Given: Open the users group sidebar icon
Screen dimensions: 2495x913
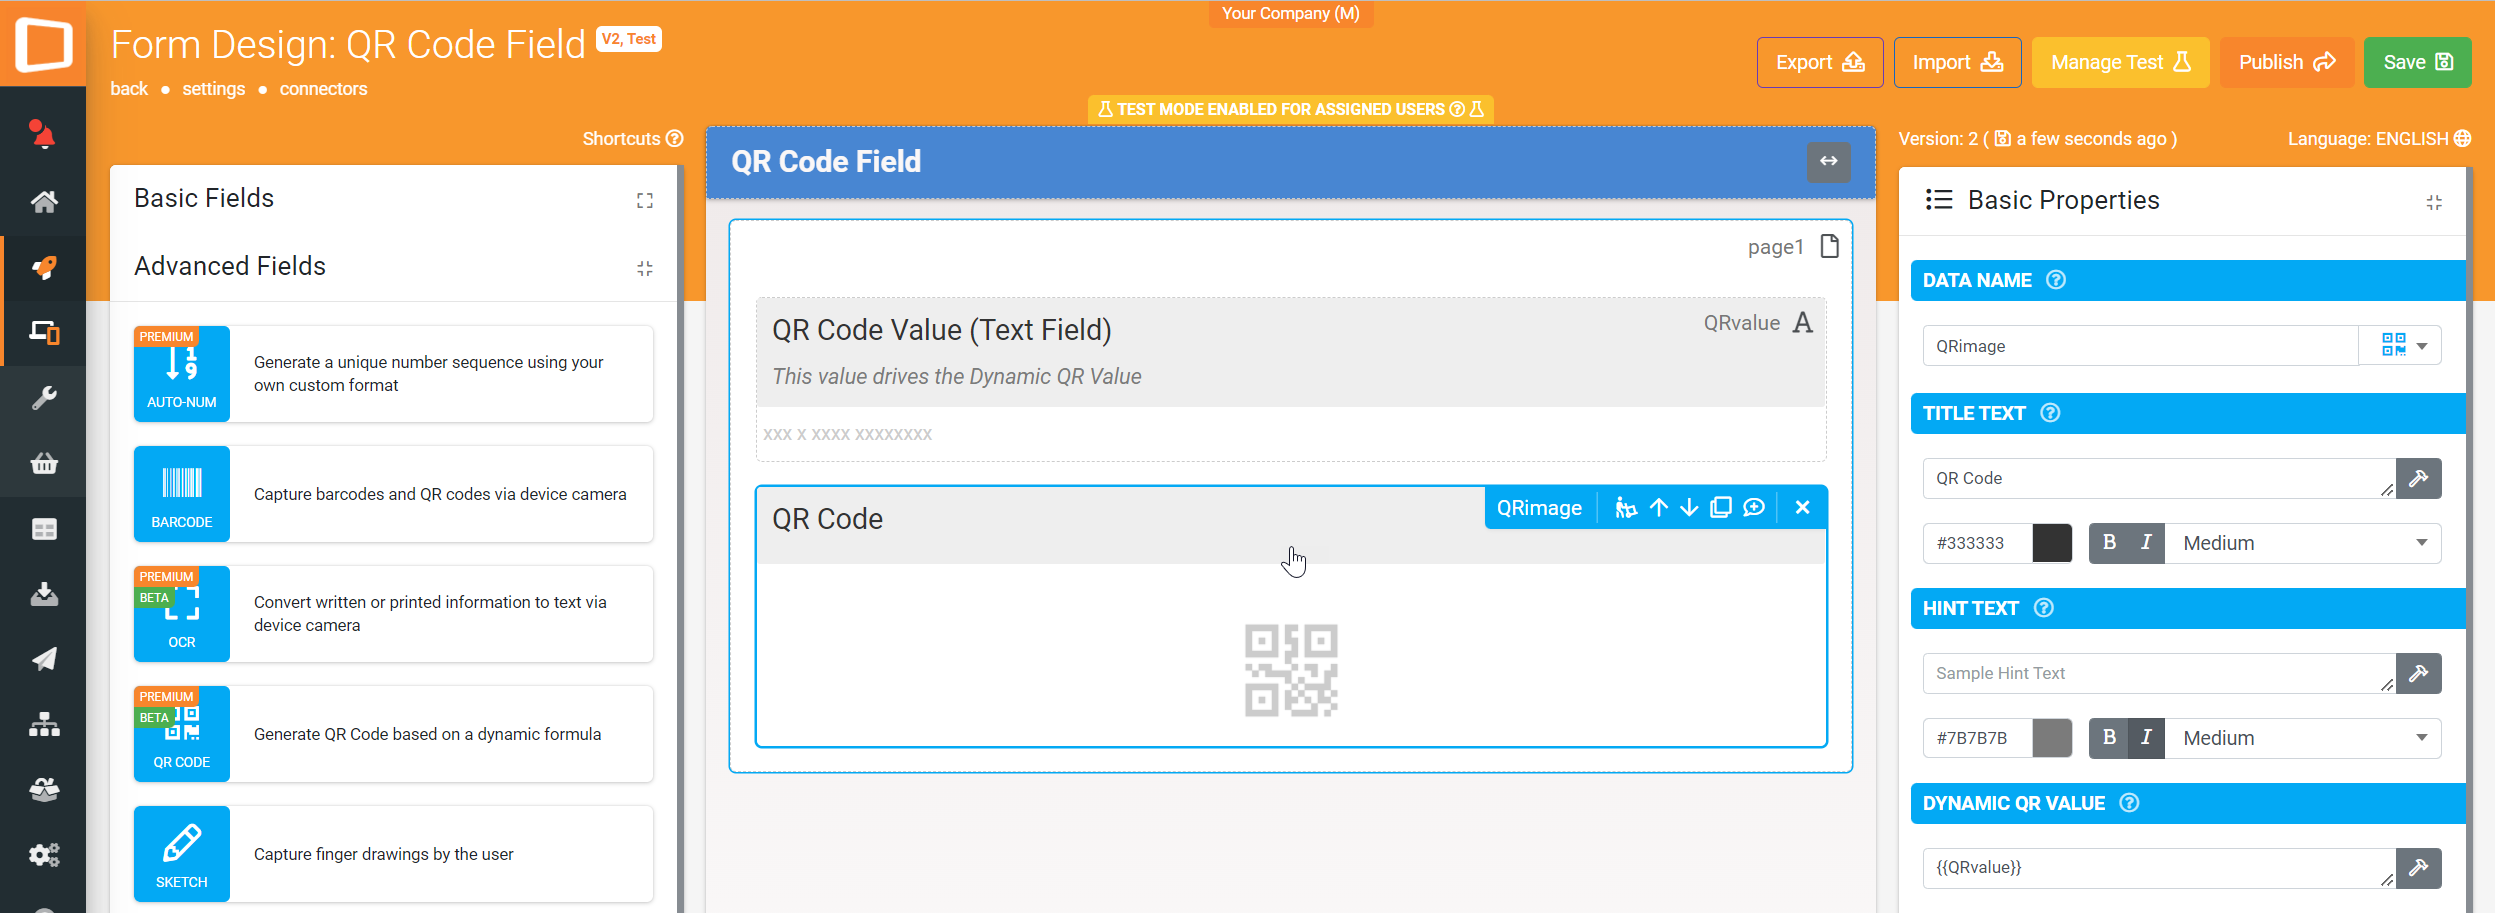Looking at the screenshot, I should (x=43, y=790).
